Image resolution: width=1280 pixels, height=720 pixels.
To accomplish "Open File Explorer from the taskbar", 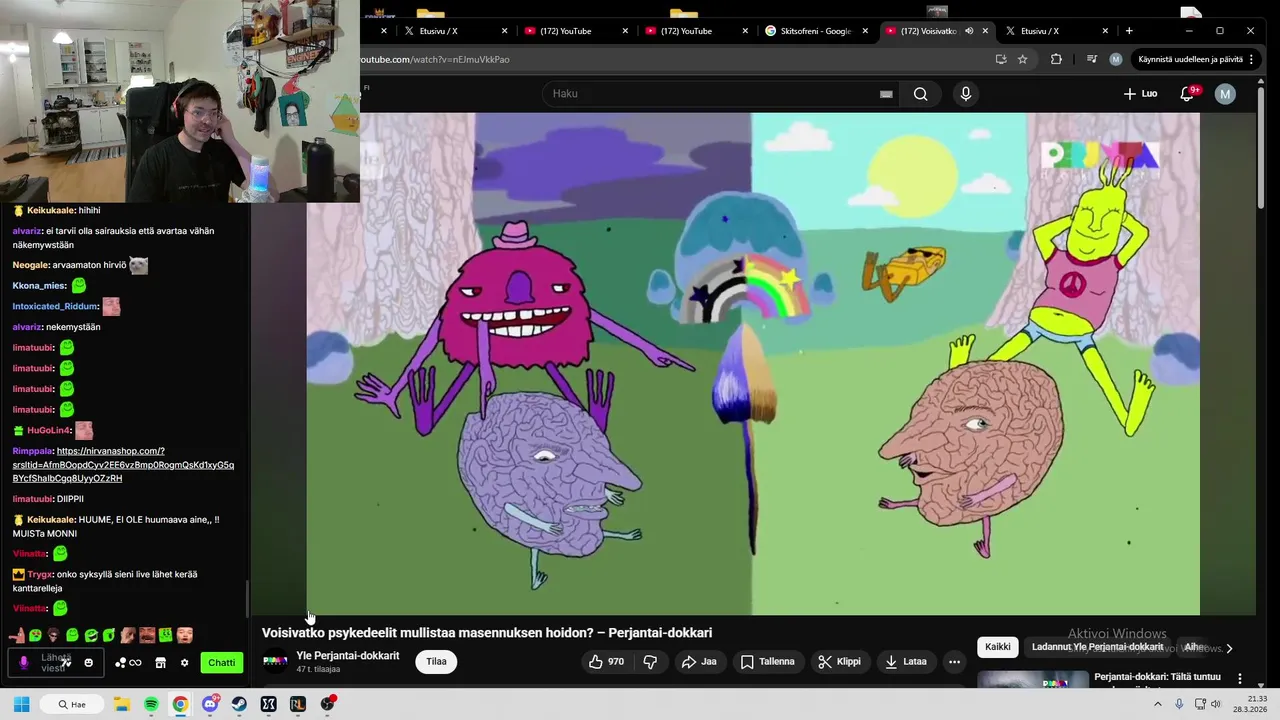I will pyautogui.click(x=122, y=704).
